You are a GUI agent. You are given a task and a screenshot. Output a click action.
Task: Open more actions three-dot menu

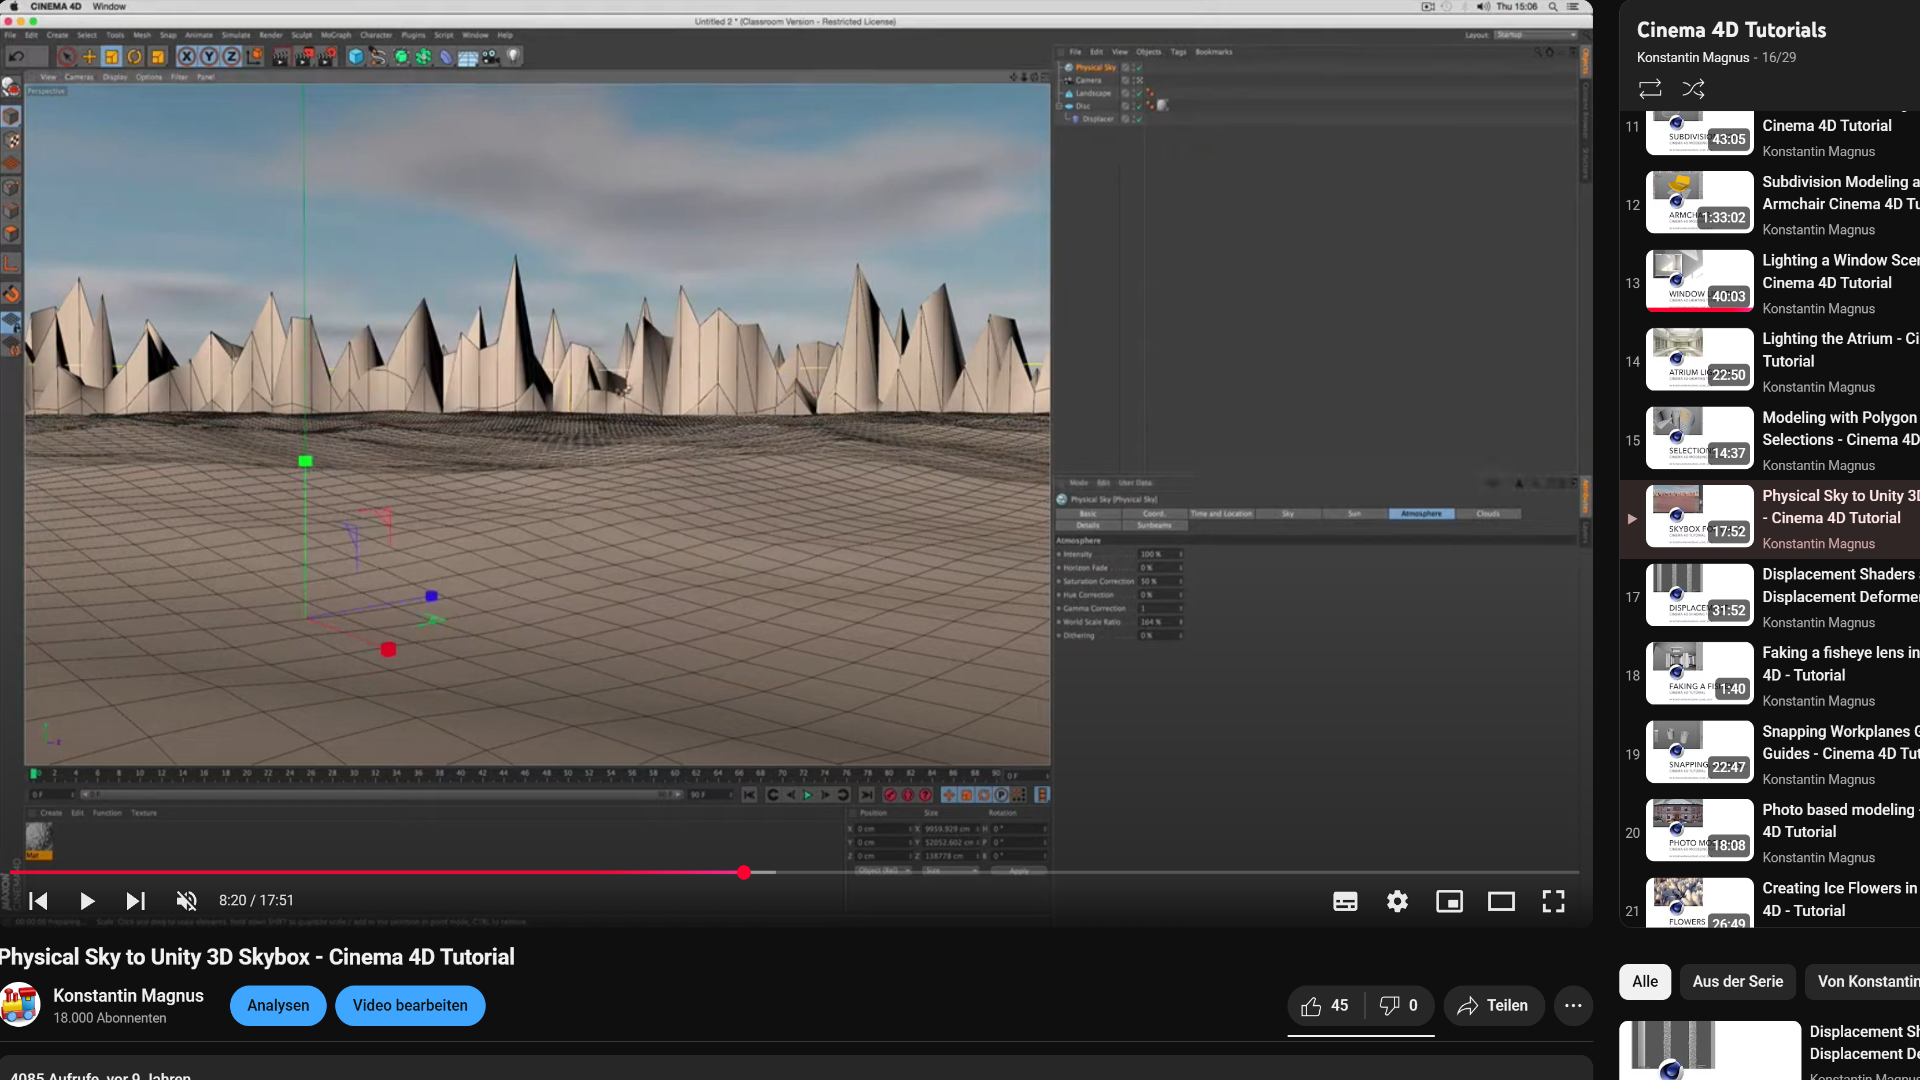coord(1573,1006)
